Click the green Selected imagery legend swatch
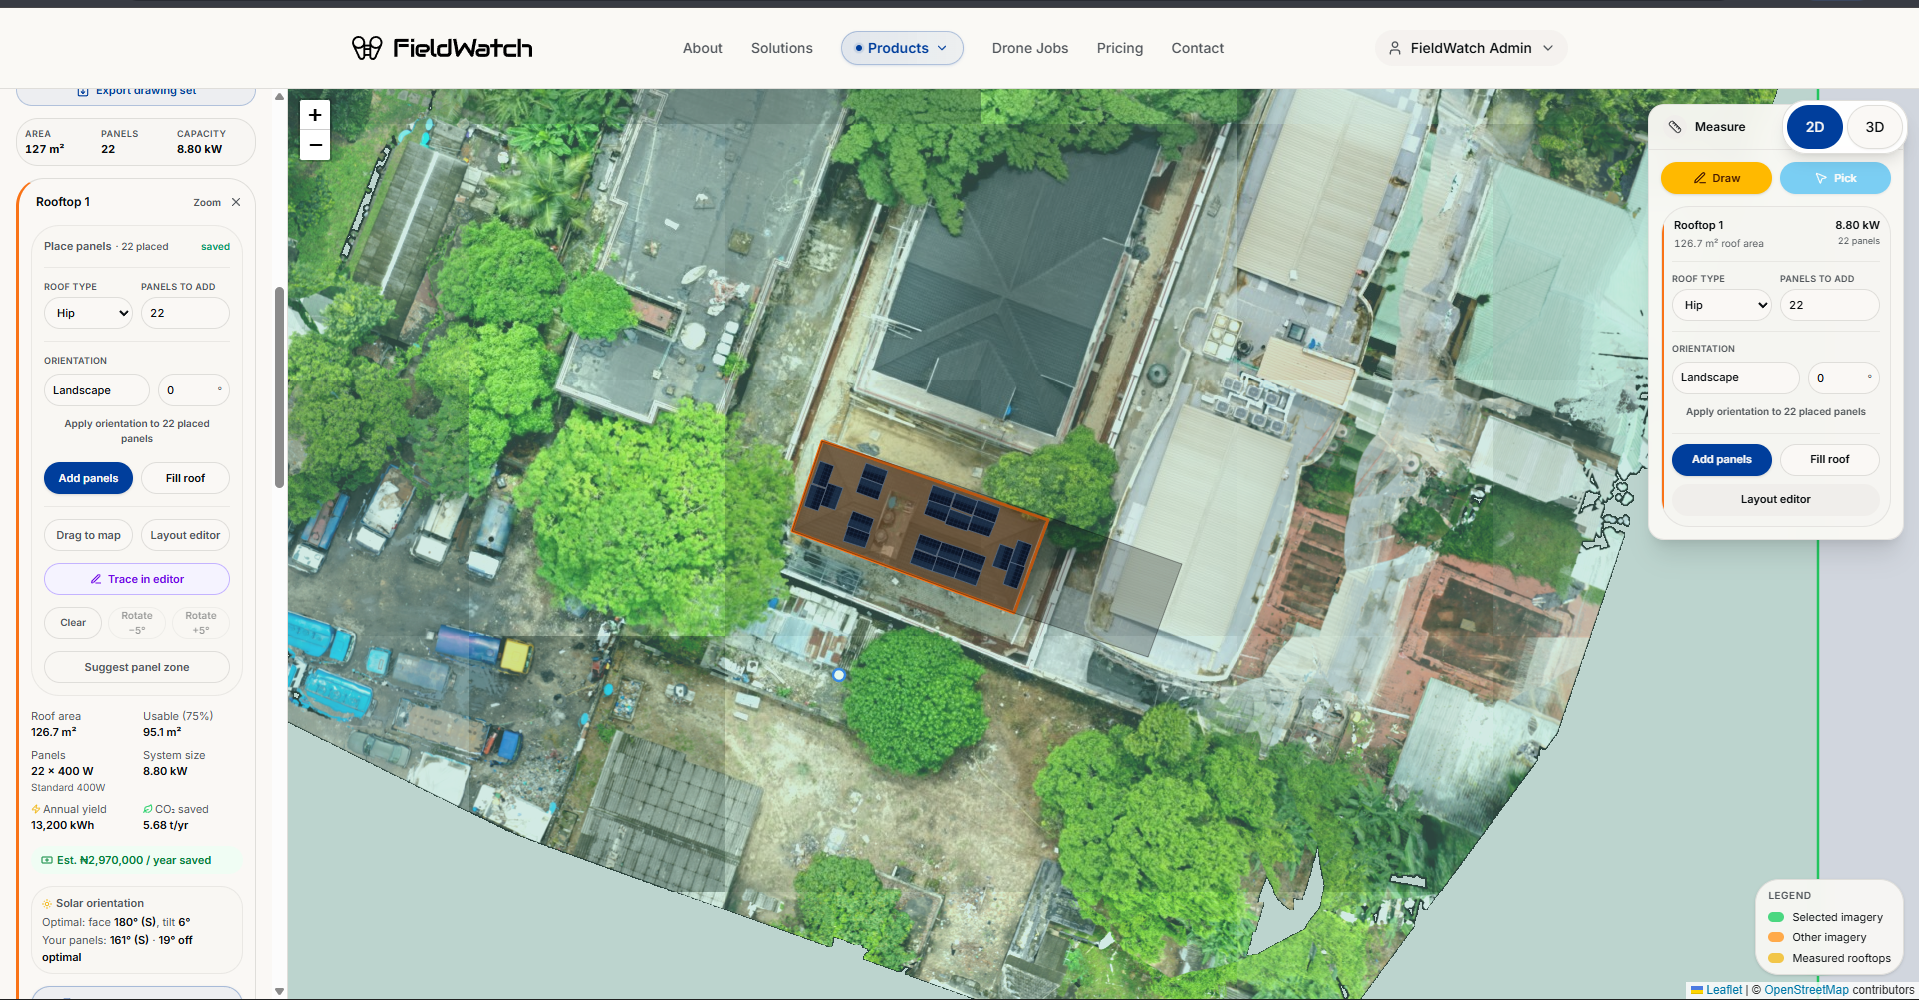1919x1000 pixels. tap(1776, 917)
